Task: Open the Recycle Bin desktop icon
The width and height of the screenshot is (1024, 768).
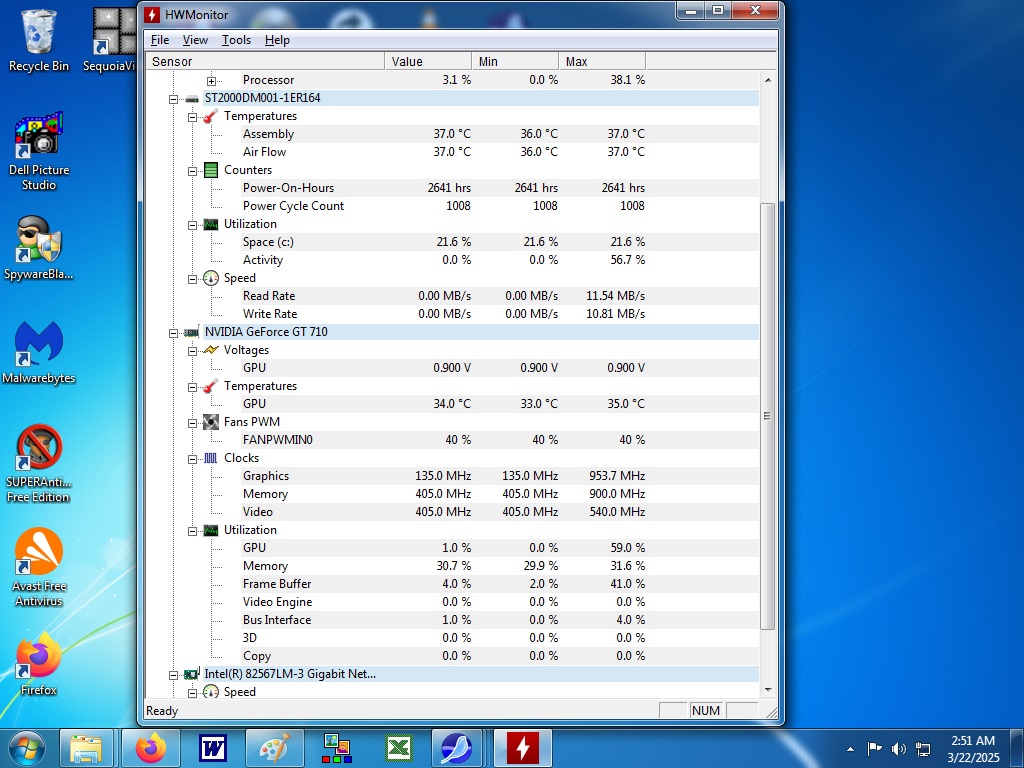Action: point(39,40)
